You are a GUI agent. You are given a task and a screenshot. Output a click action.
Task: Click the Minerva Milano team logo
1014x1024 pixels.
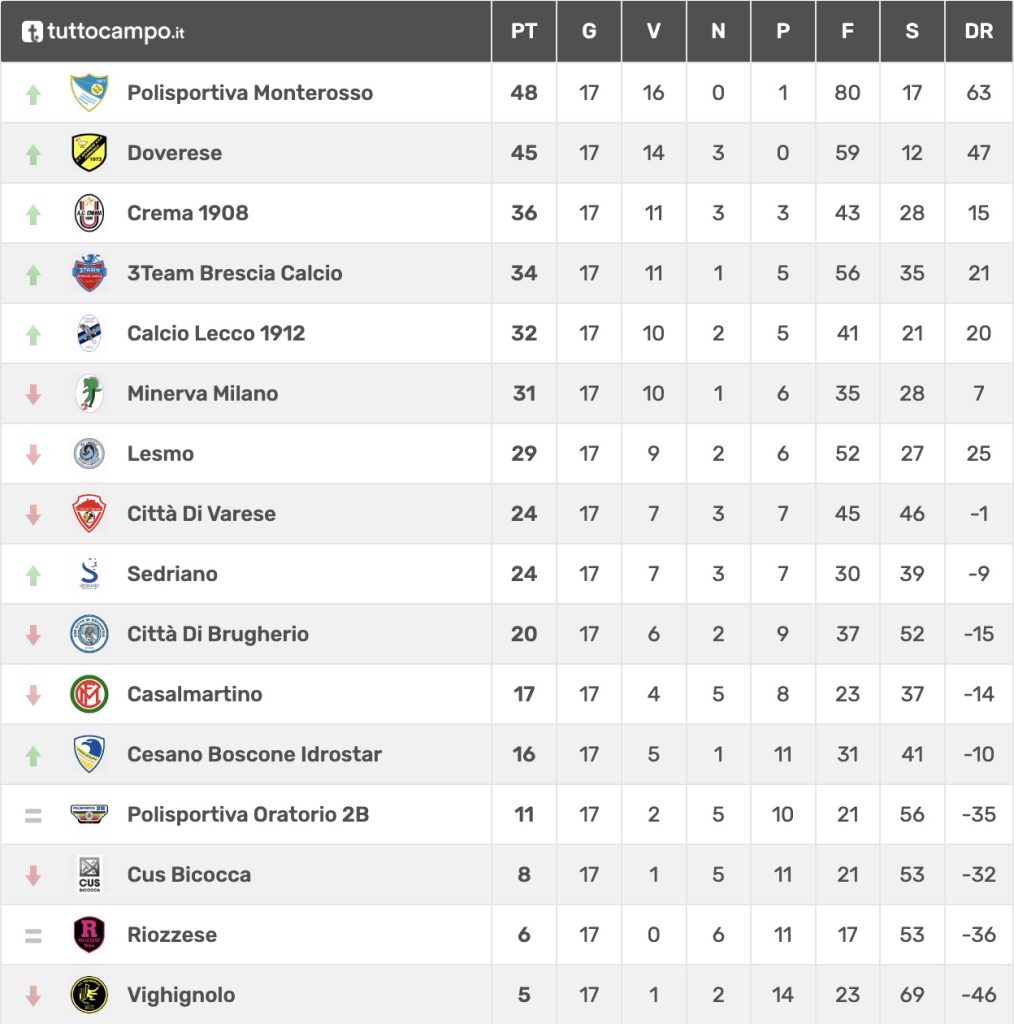click(x=89, y=393)
